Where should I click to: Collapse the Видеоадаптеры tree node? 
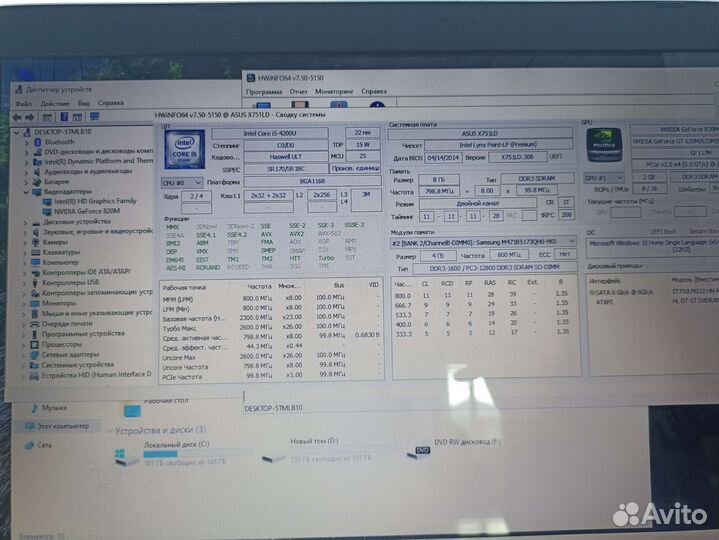click(x=27, y=193)
